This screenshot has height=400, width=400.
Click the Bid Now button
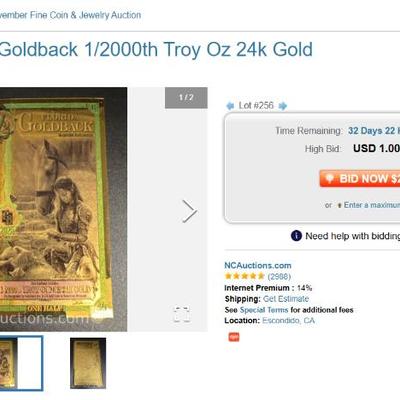tap(360, 178)
